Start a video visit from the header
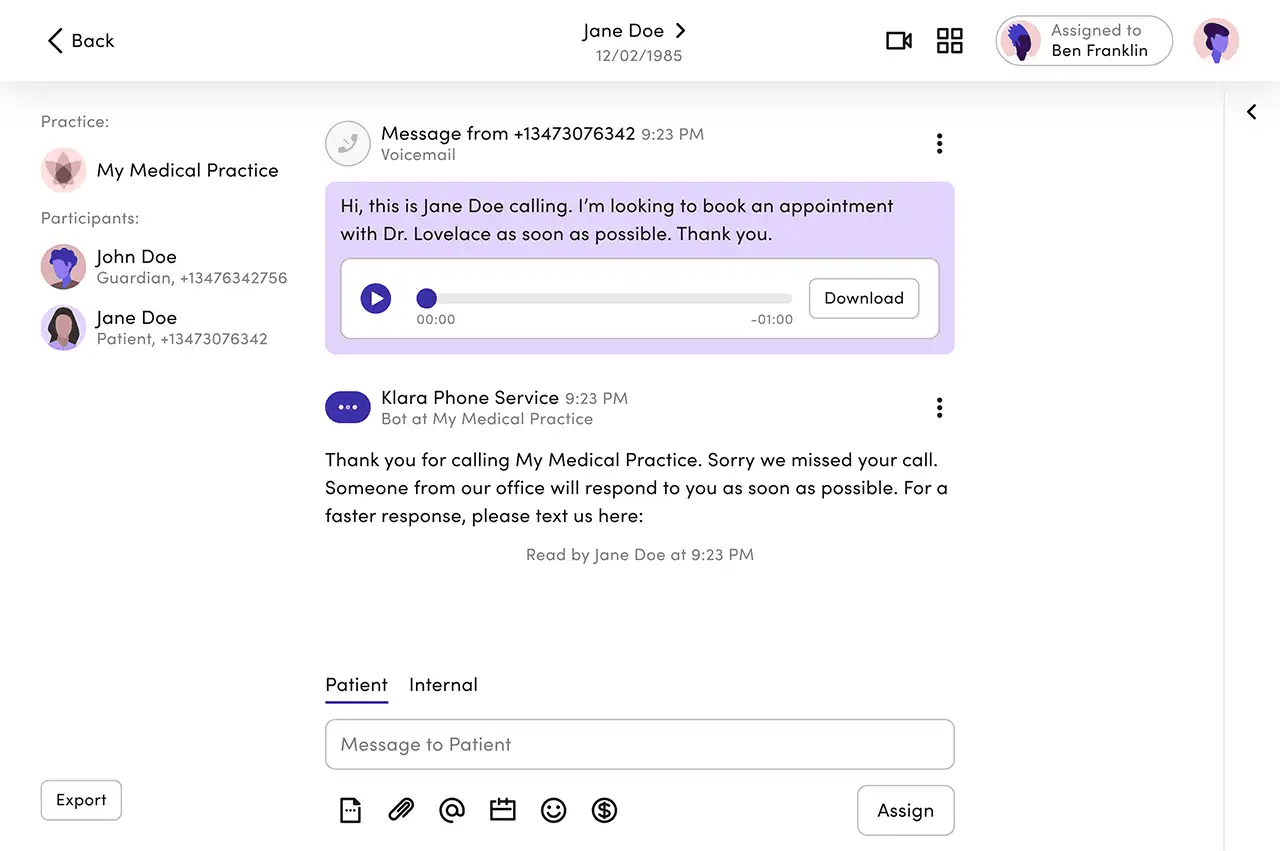 pyautogui.click(x=898, y=41)
